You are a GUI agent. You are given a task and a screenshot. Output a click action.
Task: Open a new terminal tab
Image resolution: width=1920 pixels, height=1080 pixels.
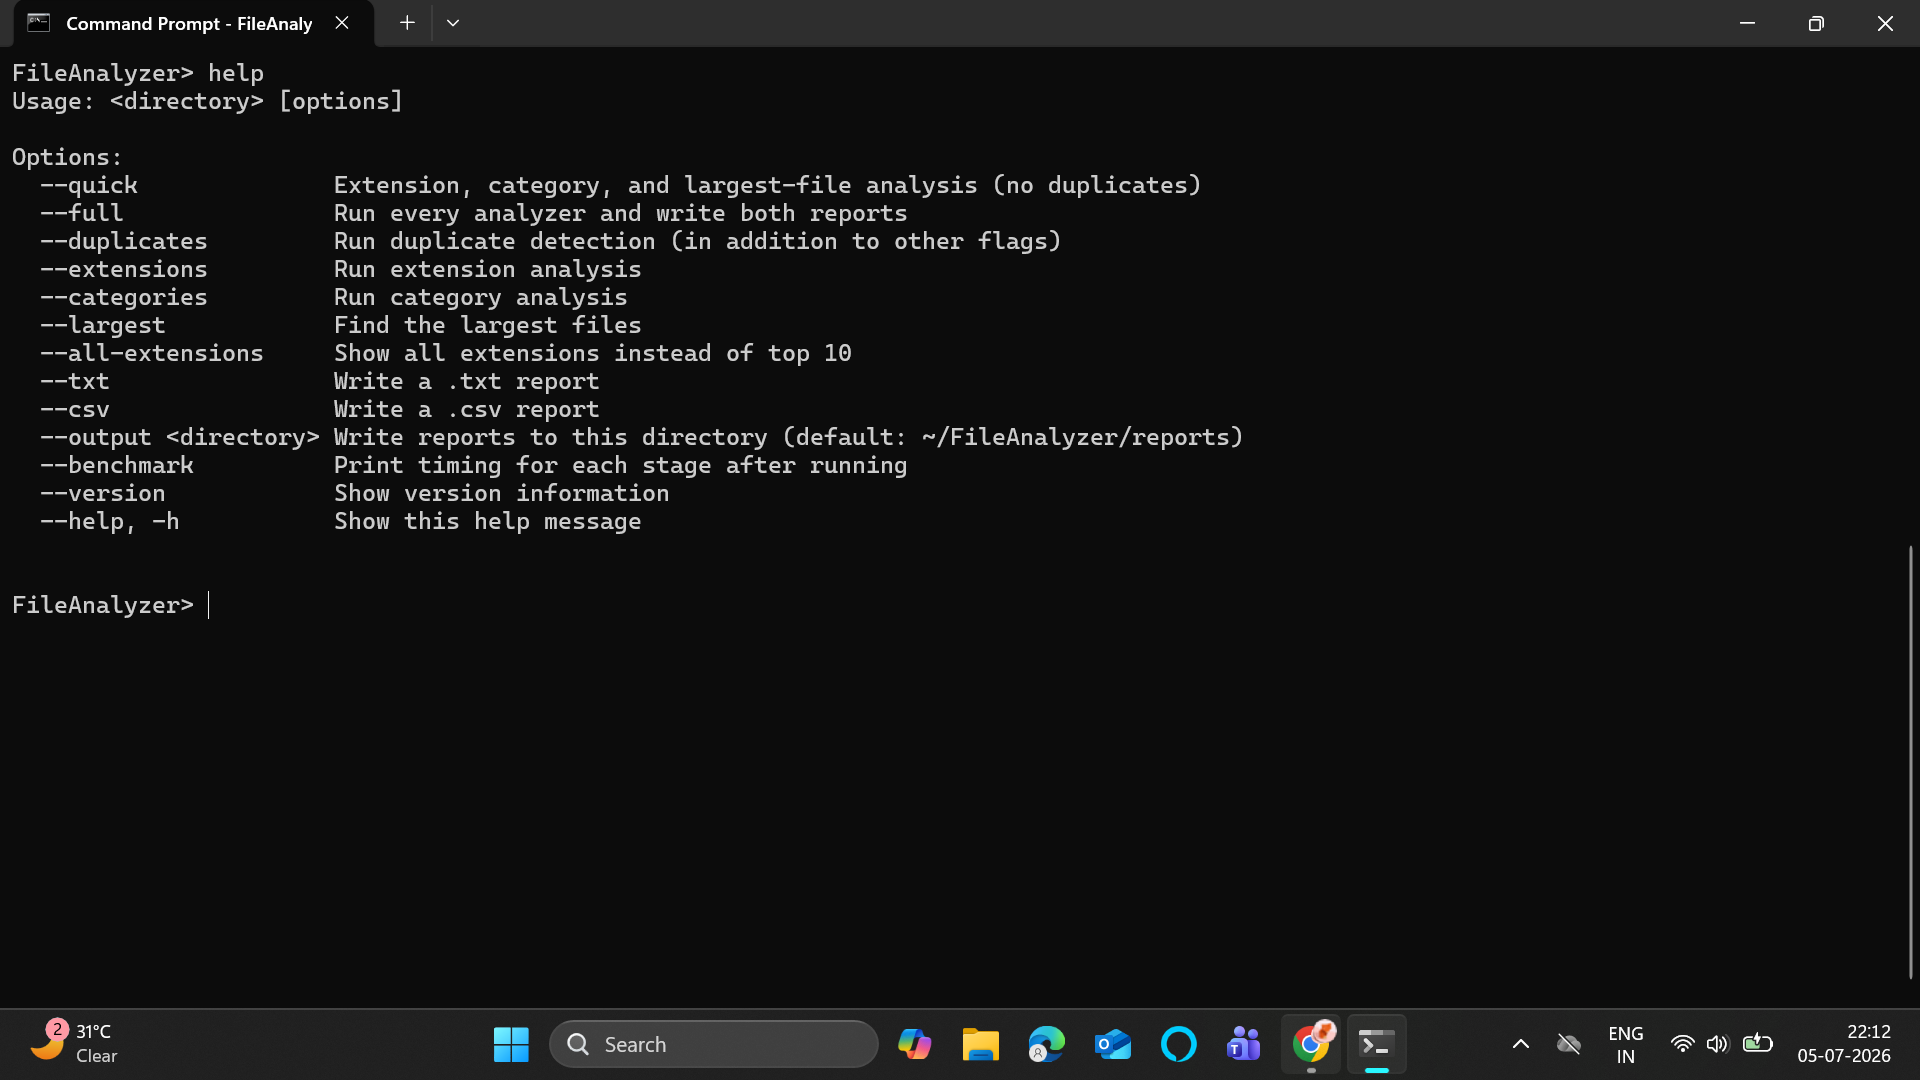(x=407, y=23)
